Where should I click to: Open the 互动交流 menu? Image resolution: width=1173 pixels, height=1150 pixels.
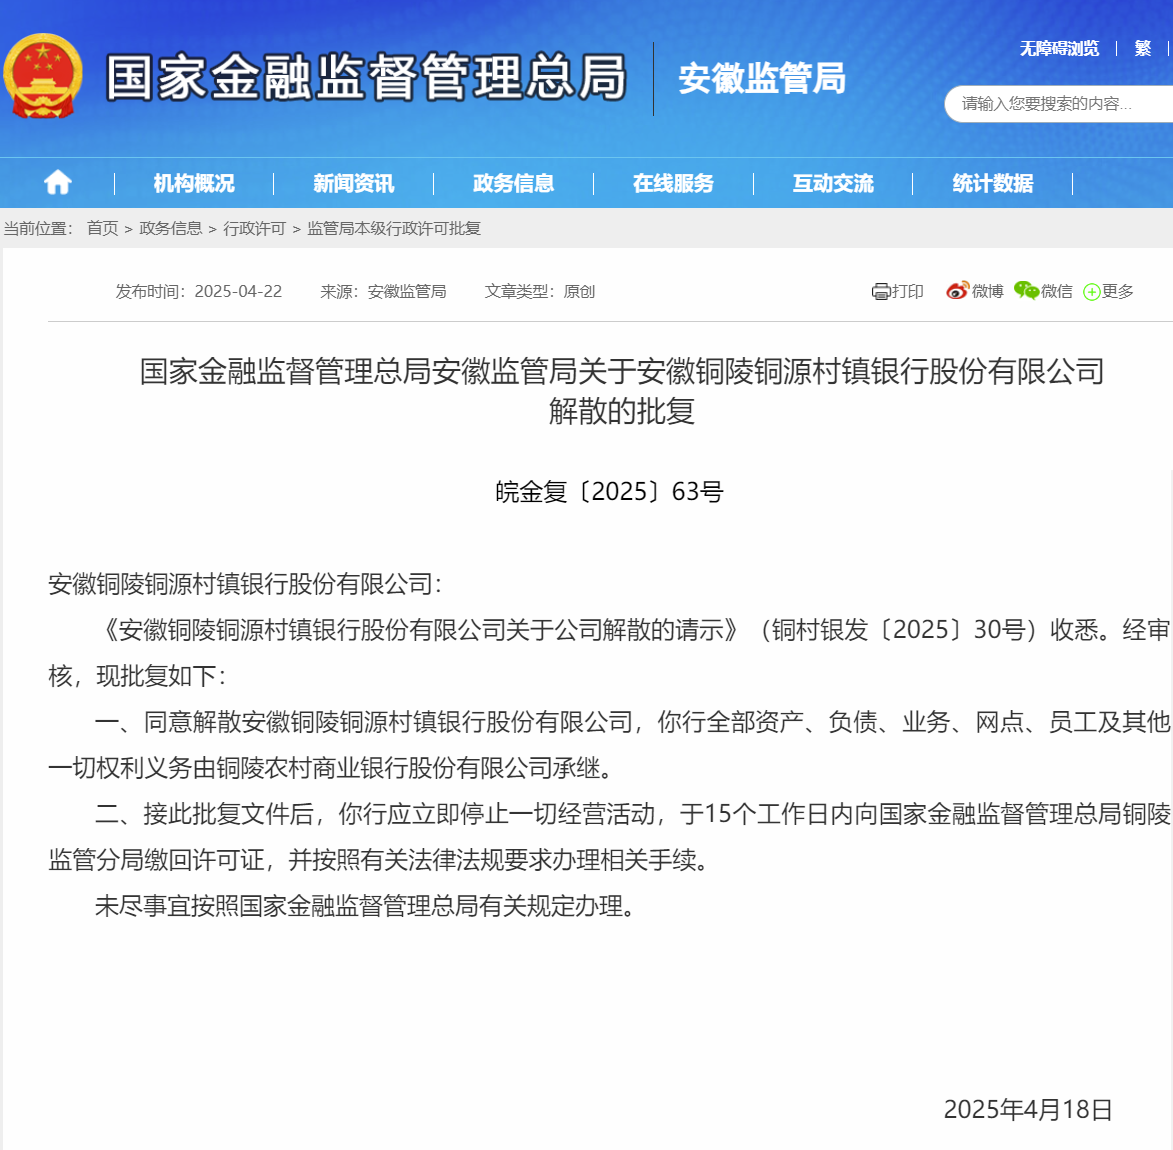pyautogui.click(x=833, y=183)
